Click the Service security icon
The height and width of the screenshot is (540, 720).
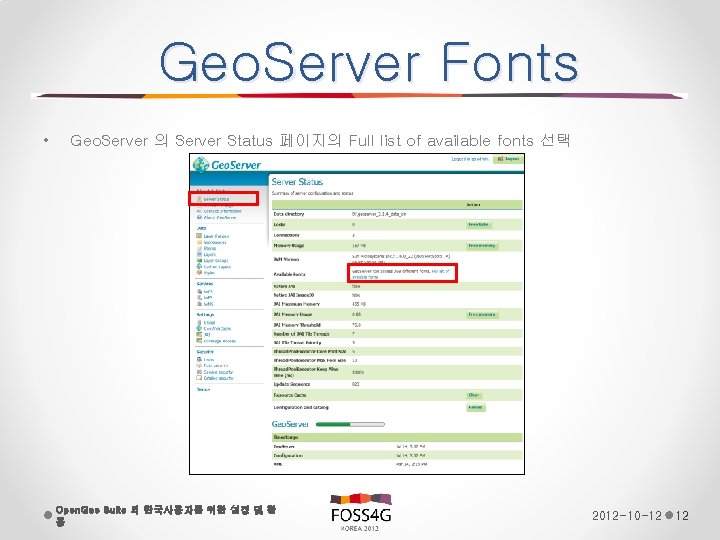(x=199, y=372)
